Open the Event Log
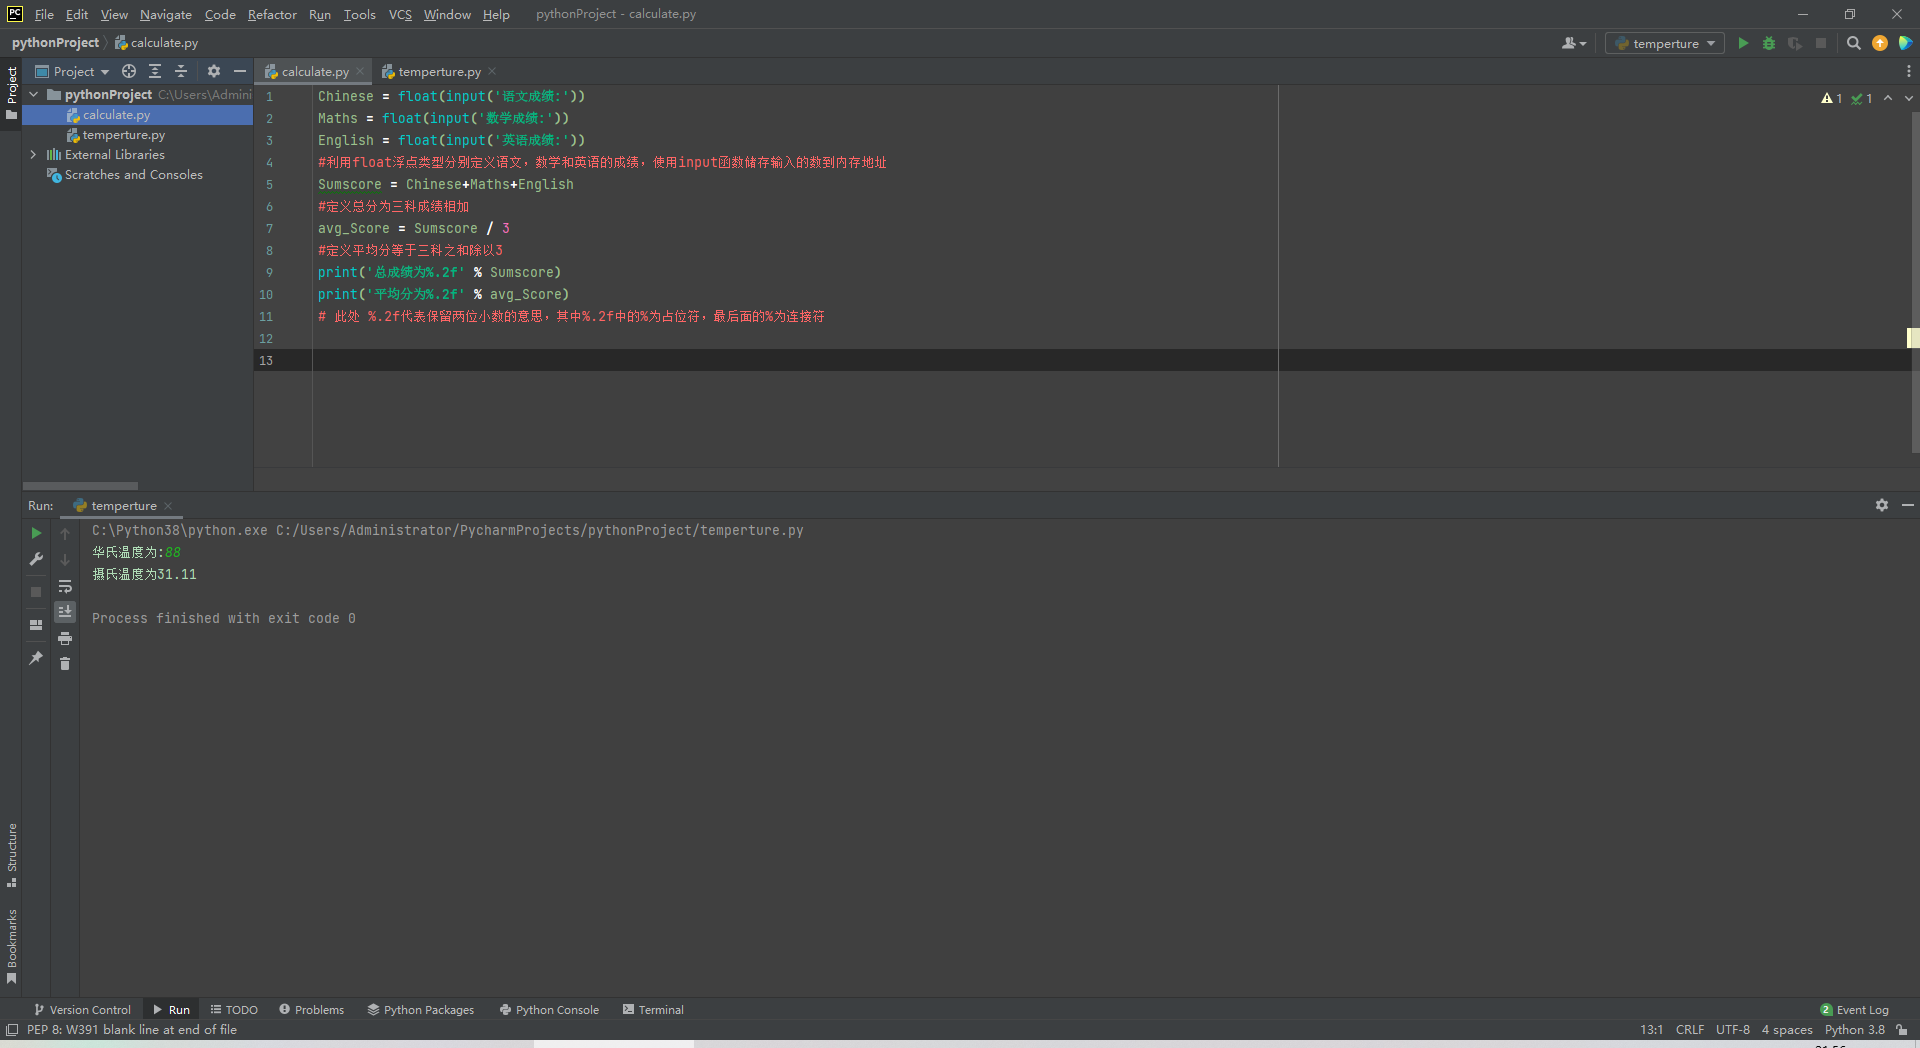 (x=1855, y=1009)
